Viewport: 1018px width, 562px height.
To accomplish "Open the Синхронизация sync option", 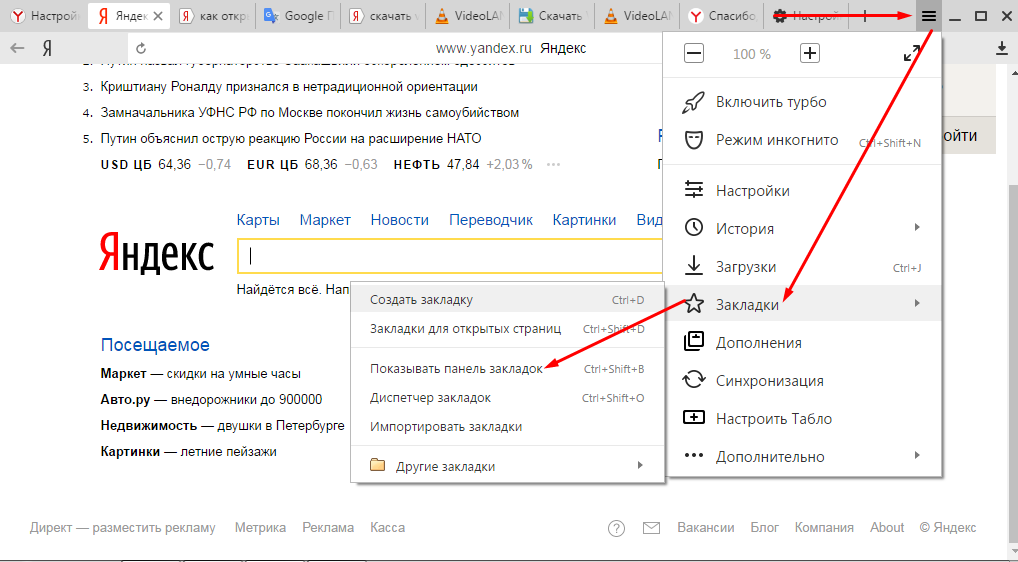I will [x=769, y=381].
